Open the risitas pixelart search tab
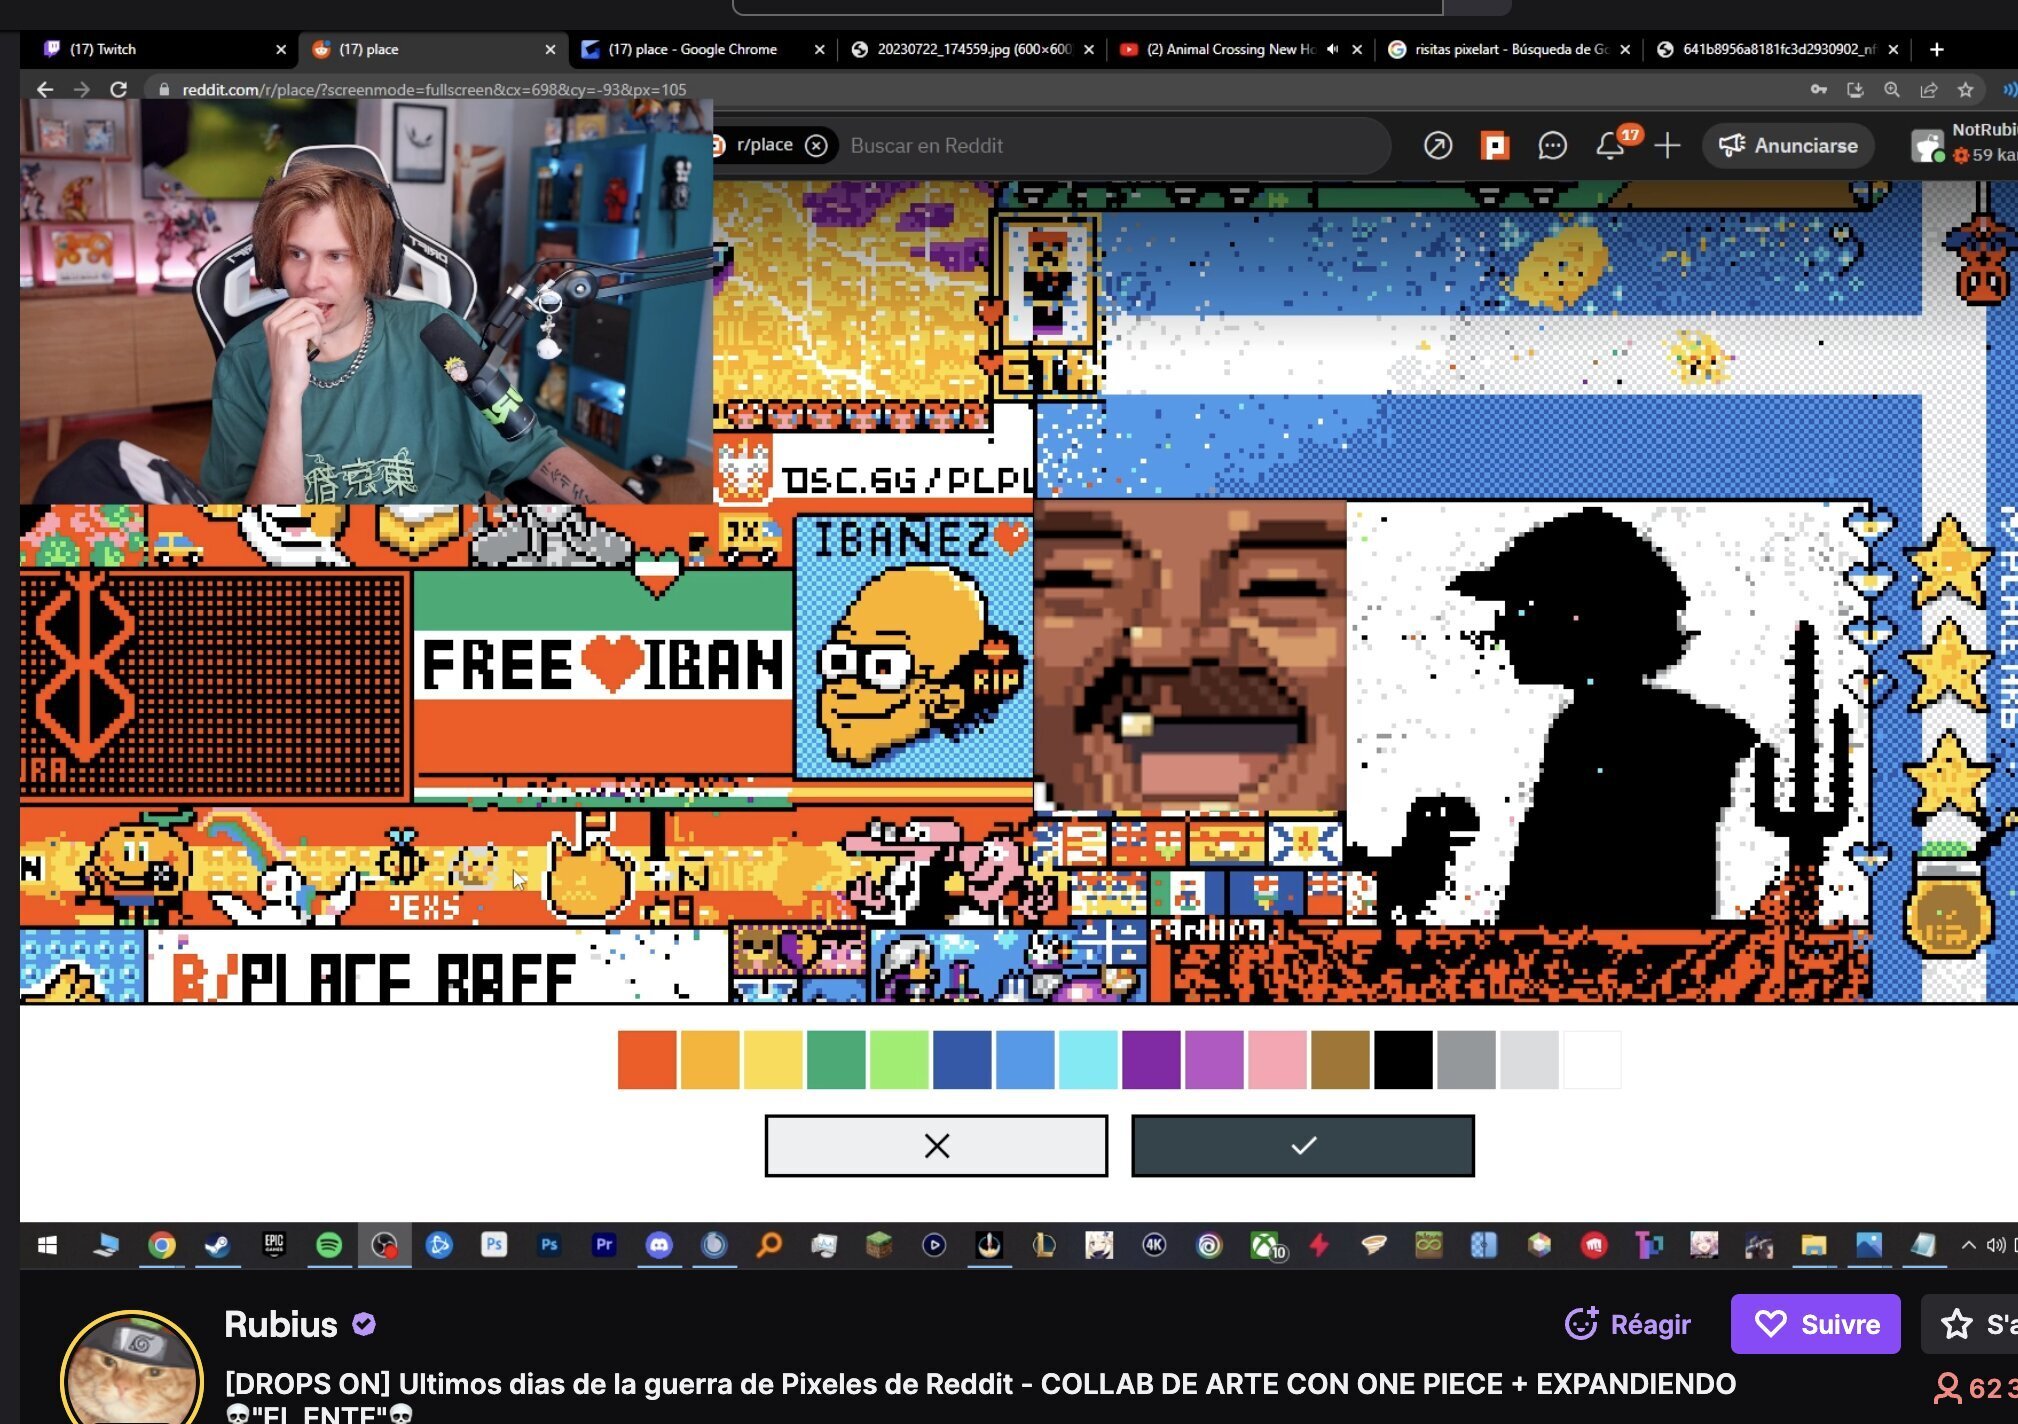The width and height of the screenshot is (2018, 1424). coord(1509,49)
